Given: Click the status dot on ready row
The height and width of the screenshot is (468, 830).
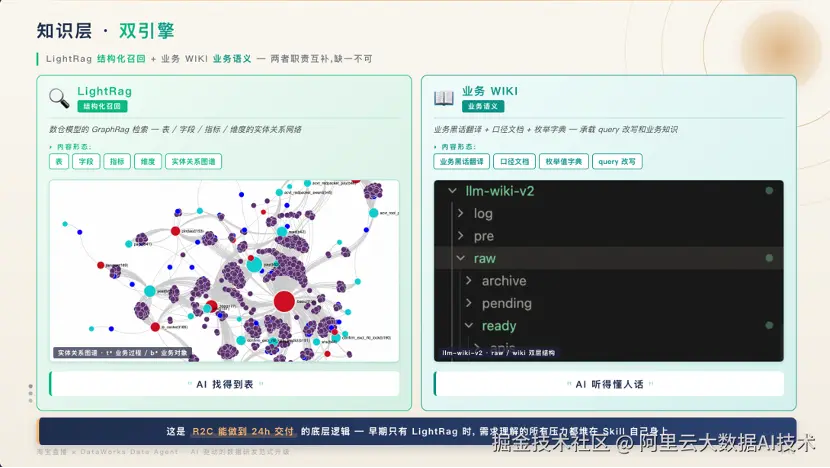Looking at the screenshot, I should point(769,325).
